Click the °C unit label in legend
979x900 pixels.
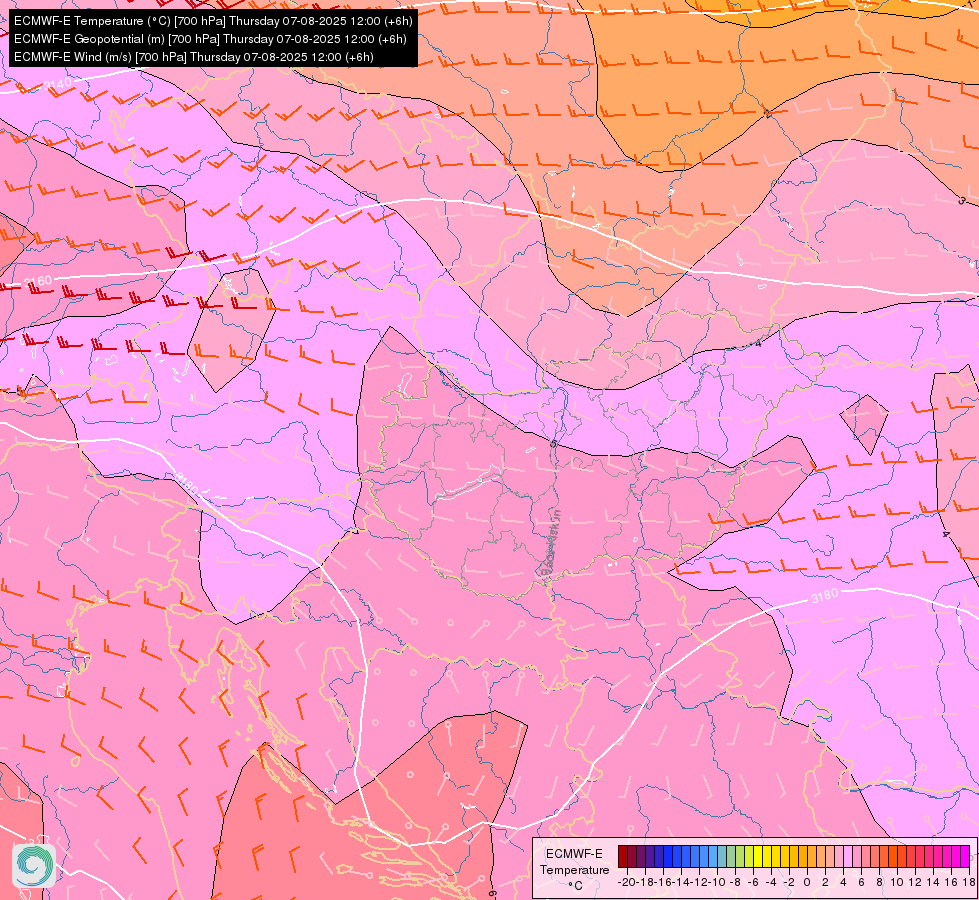tap(576, 886)
